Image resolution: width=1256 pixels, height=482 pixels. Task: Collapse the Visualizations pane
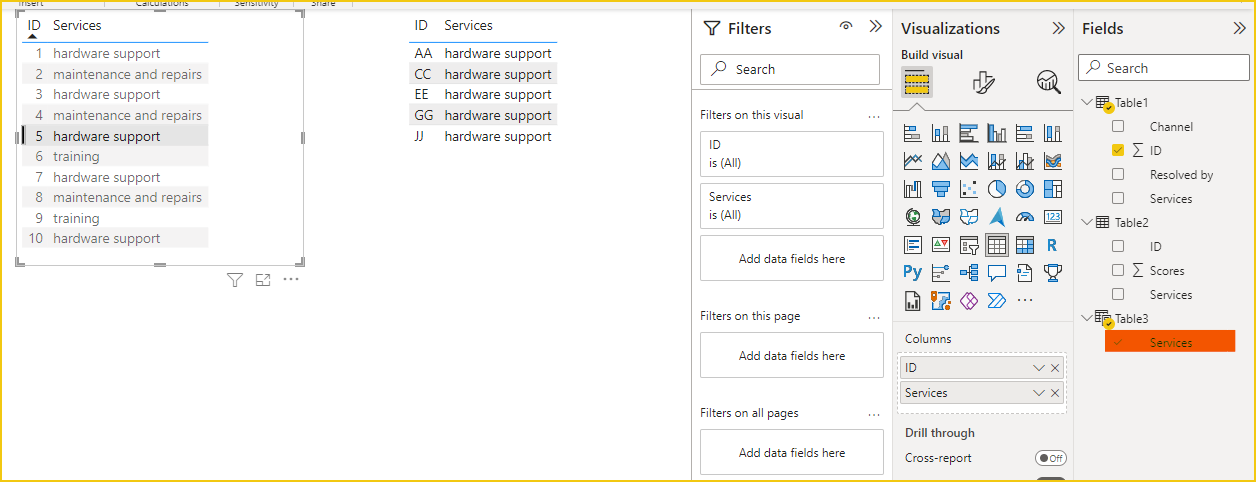1058,28
